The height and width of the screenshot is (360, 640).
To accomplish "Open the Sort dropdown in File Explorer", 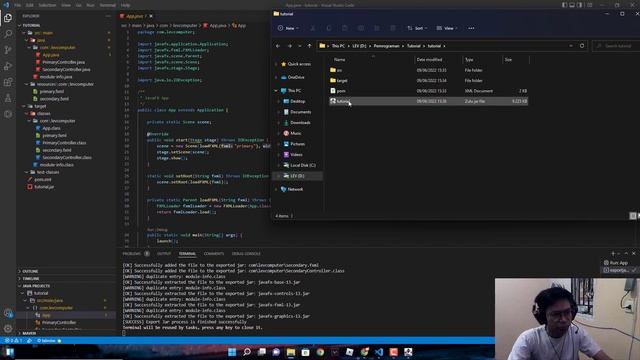I will [417, 28].
